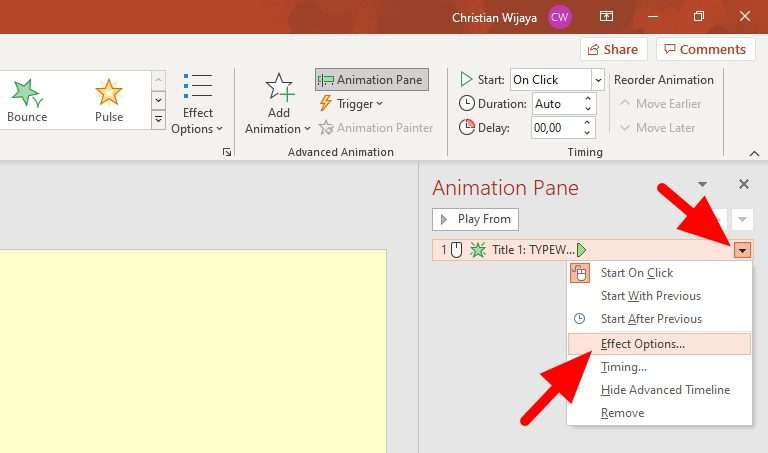Open Ribbon Display Options icon
Screen dimensions: 768x453
tap(606, 17)
